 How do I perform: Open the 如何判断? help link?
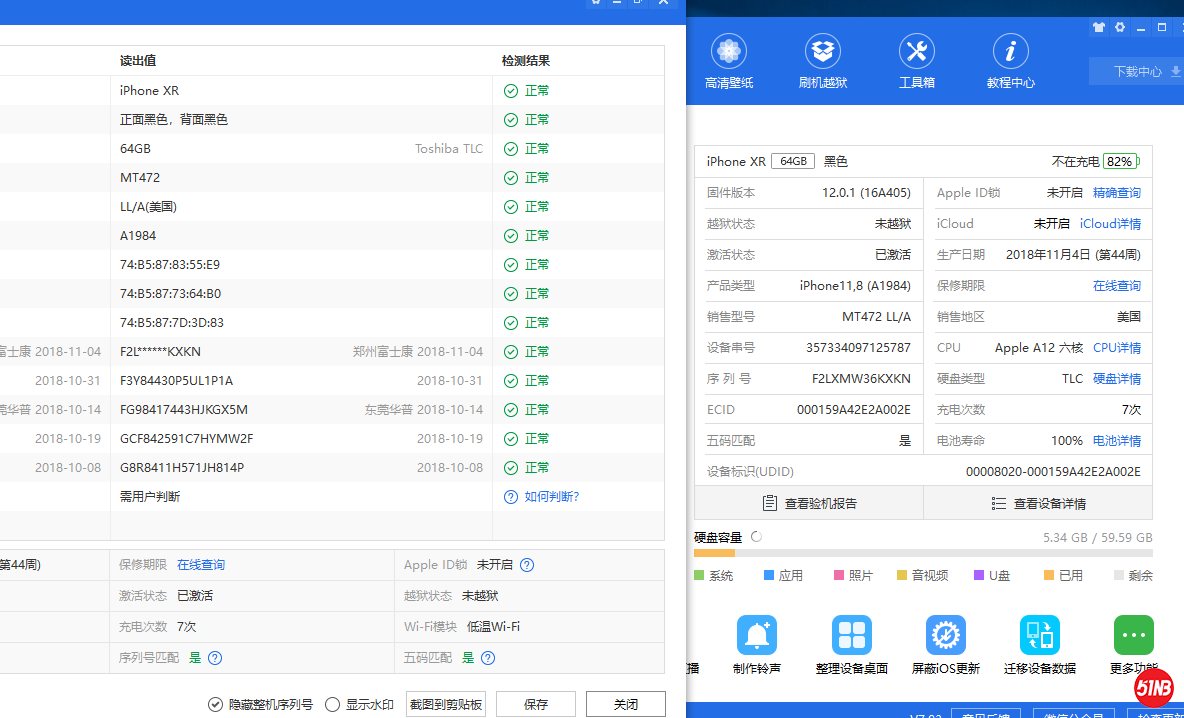pyautogui.click(x=551, y=497)
